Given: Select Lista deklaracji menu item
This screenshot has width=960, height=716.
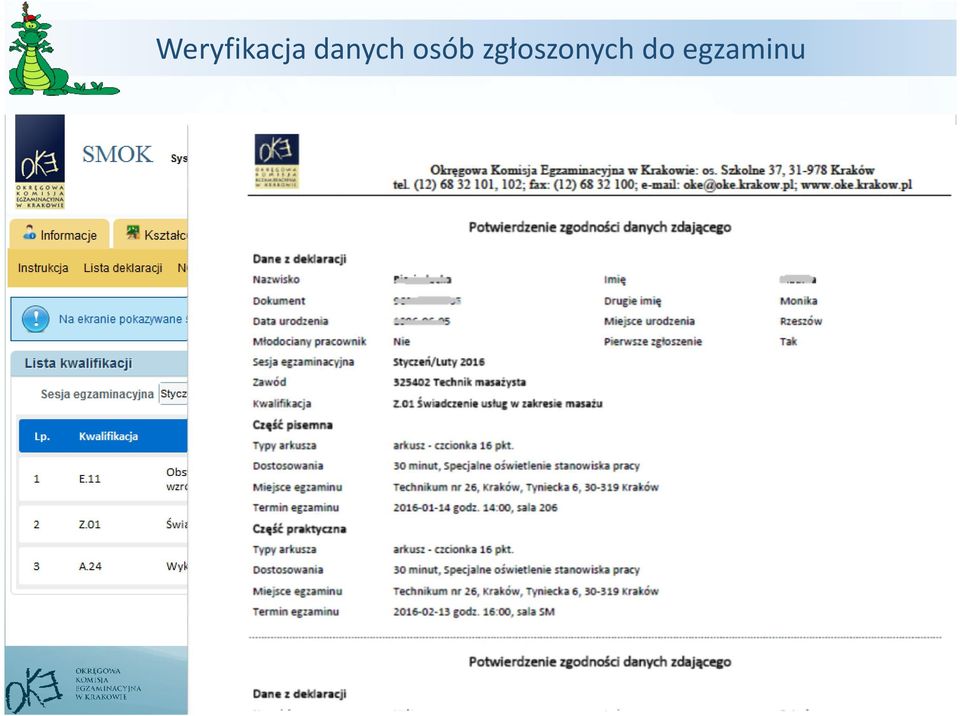Looking at the screenshot, I should (123, 268).
